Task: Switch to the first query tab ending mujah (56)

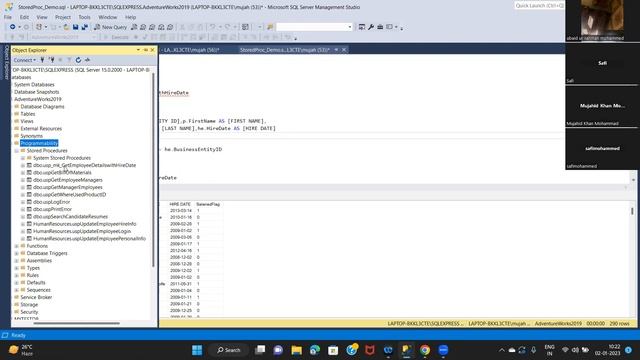Action: click(x=191, y=50)
